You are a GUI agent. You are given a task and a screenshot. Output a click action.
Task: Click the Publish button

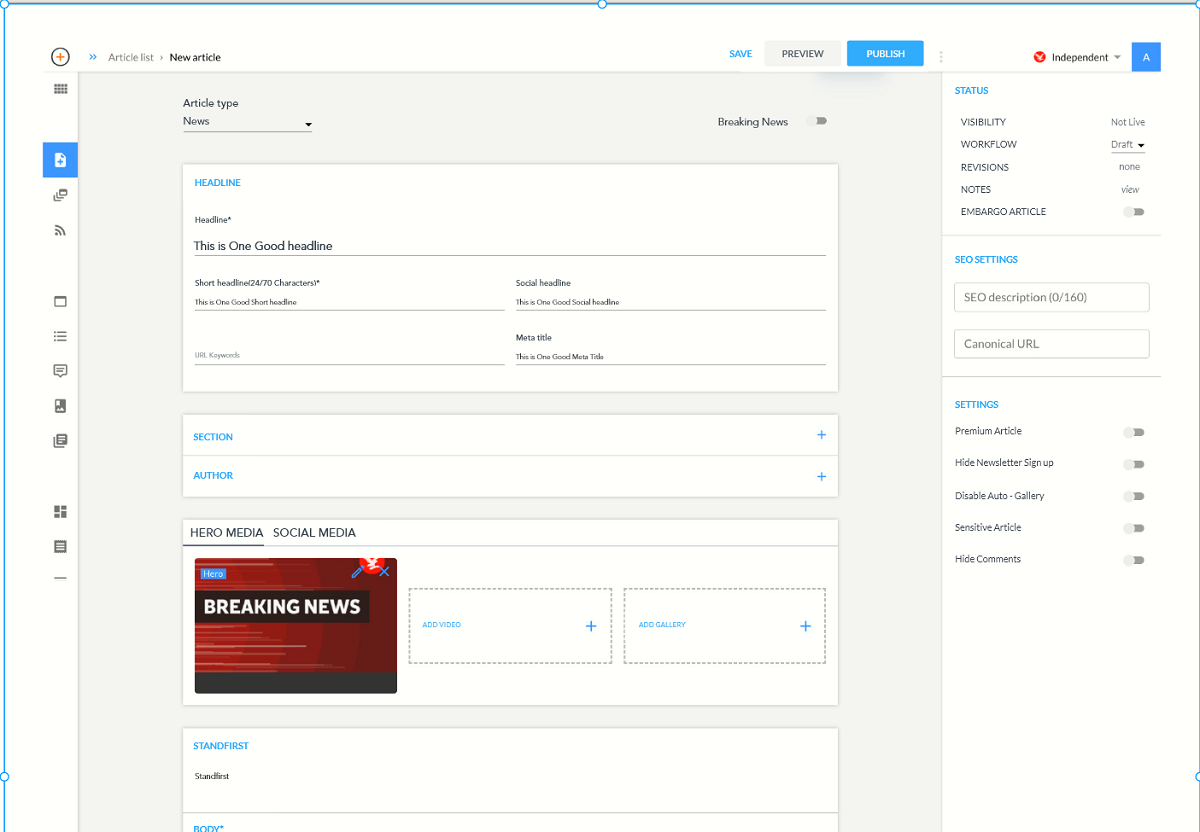pos(885,54)
